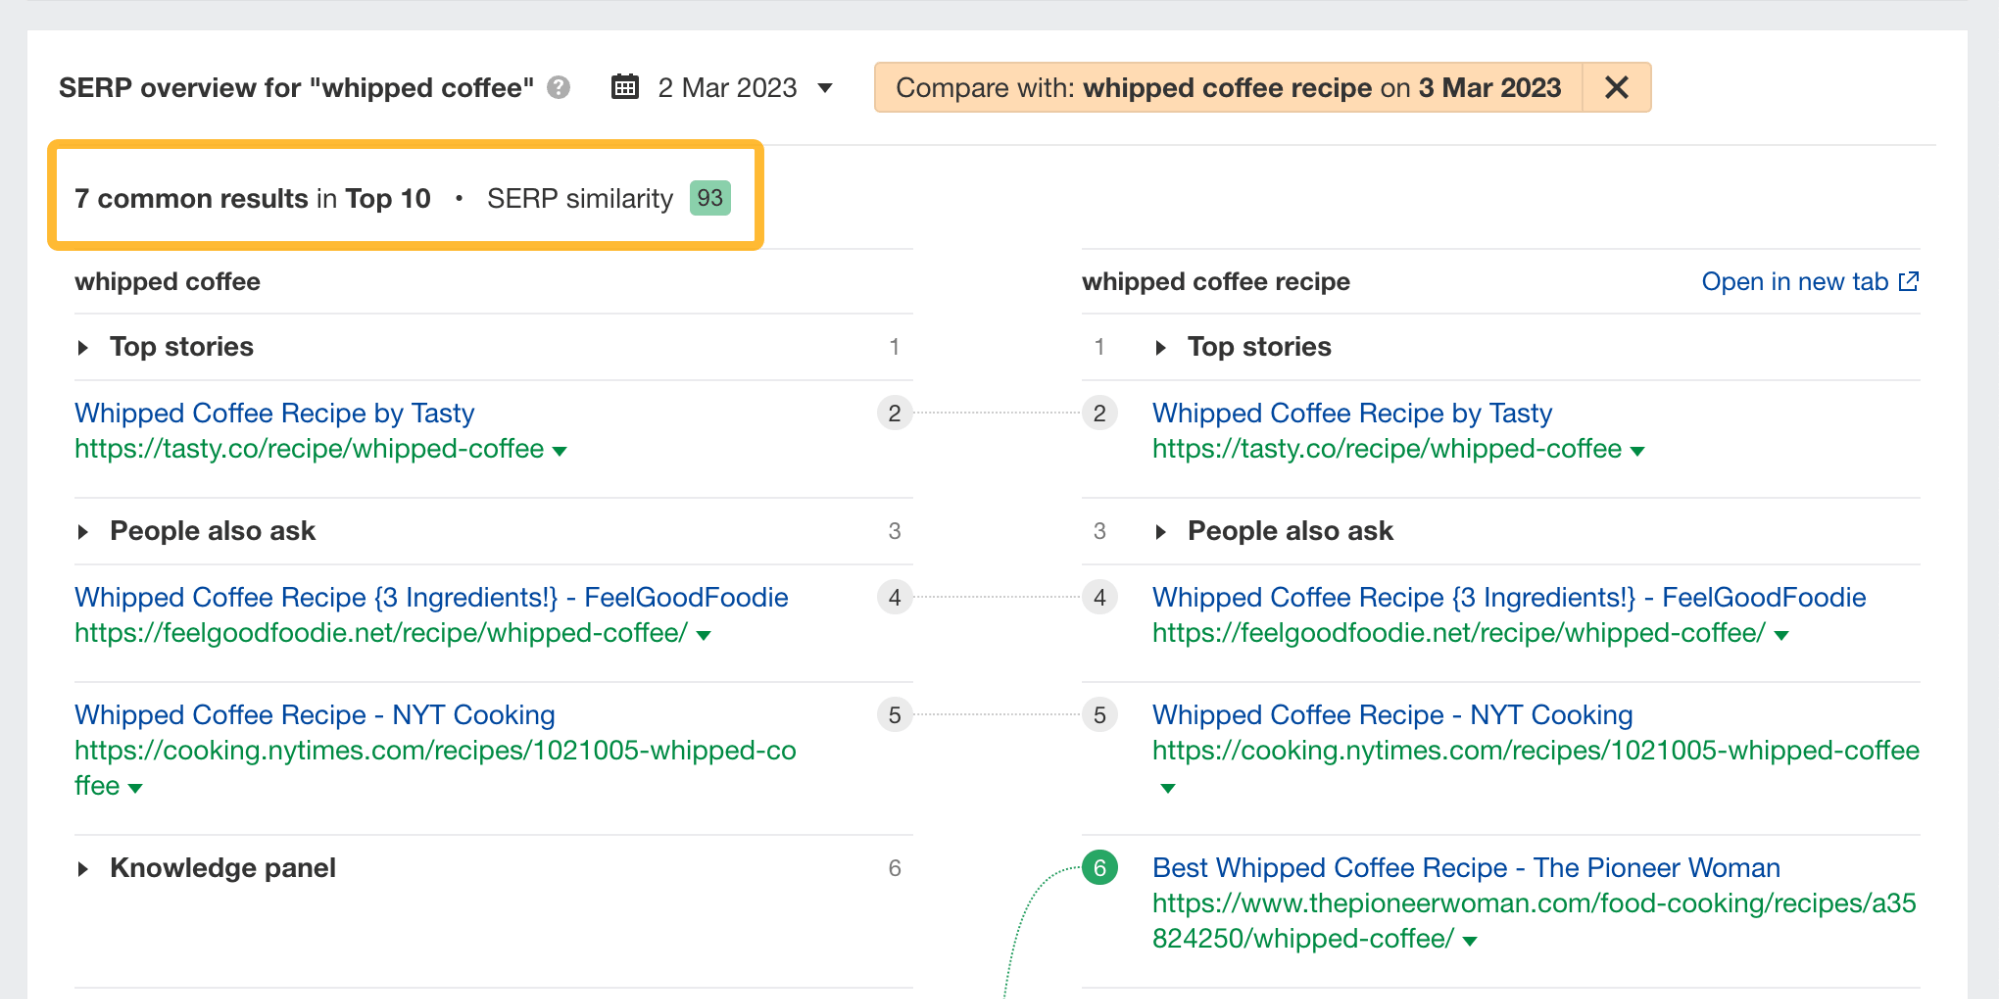
Task: Click the green position badge 6 for Pioneer Woman
Action: click(x=1098, y=868)
